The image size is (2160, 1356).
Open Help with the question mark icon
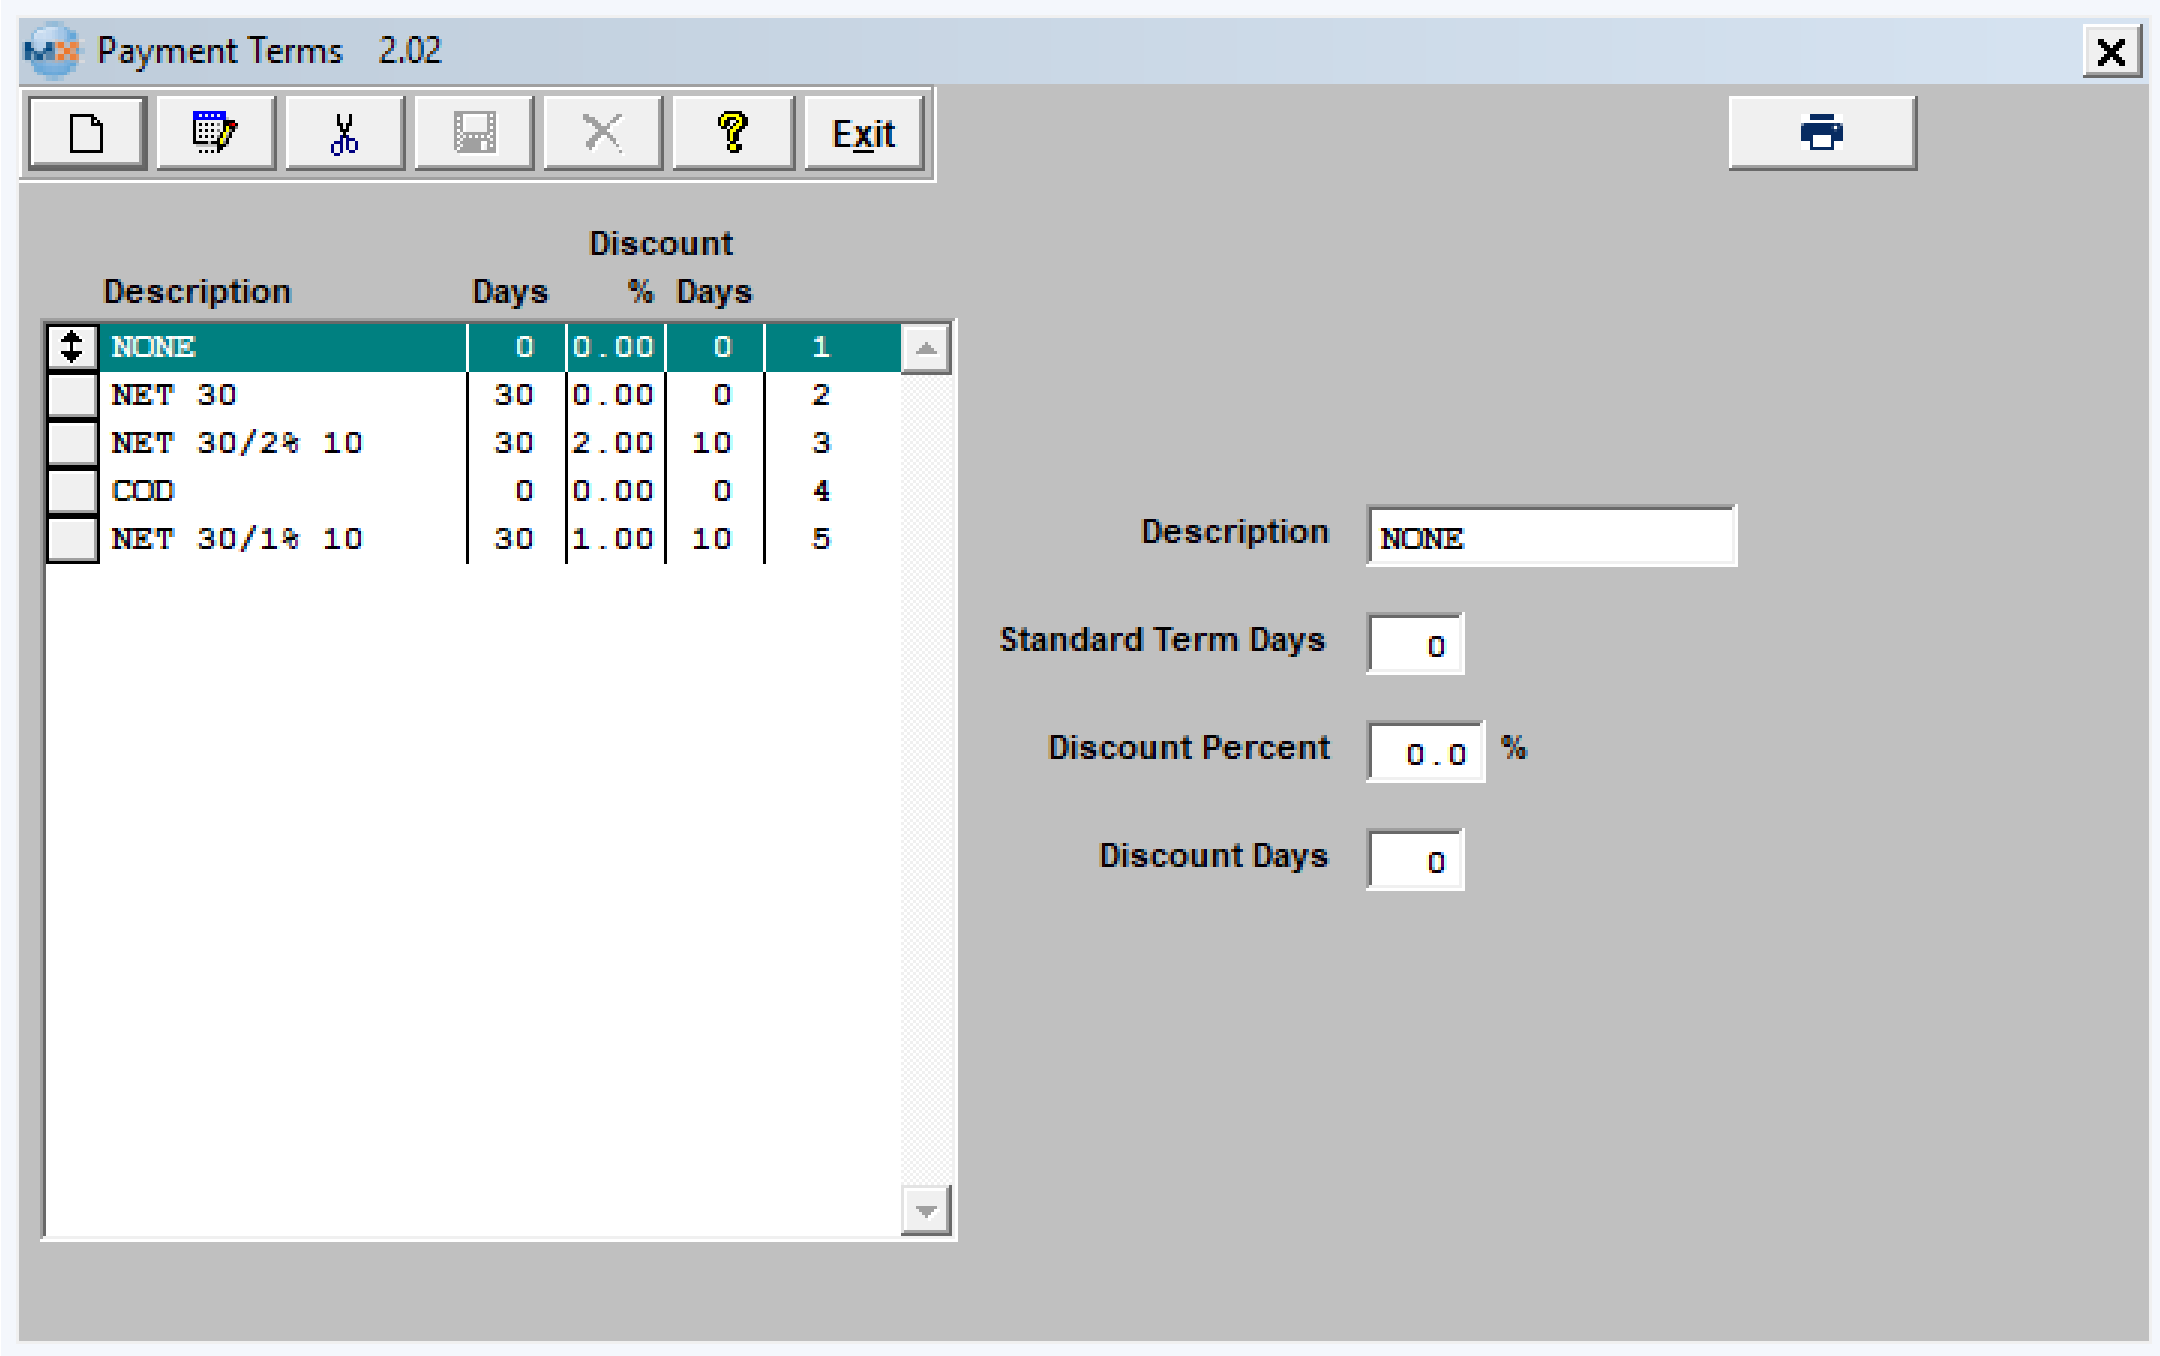733,133
